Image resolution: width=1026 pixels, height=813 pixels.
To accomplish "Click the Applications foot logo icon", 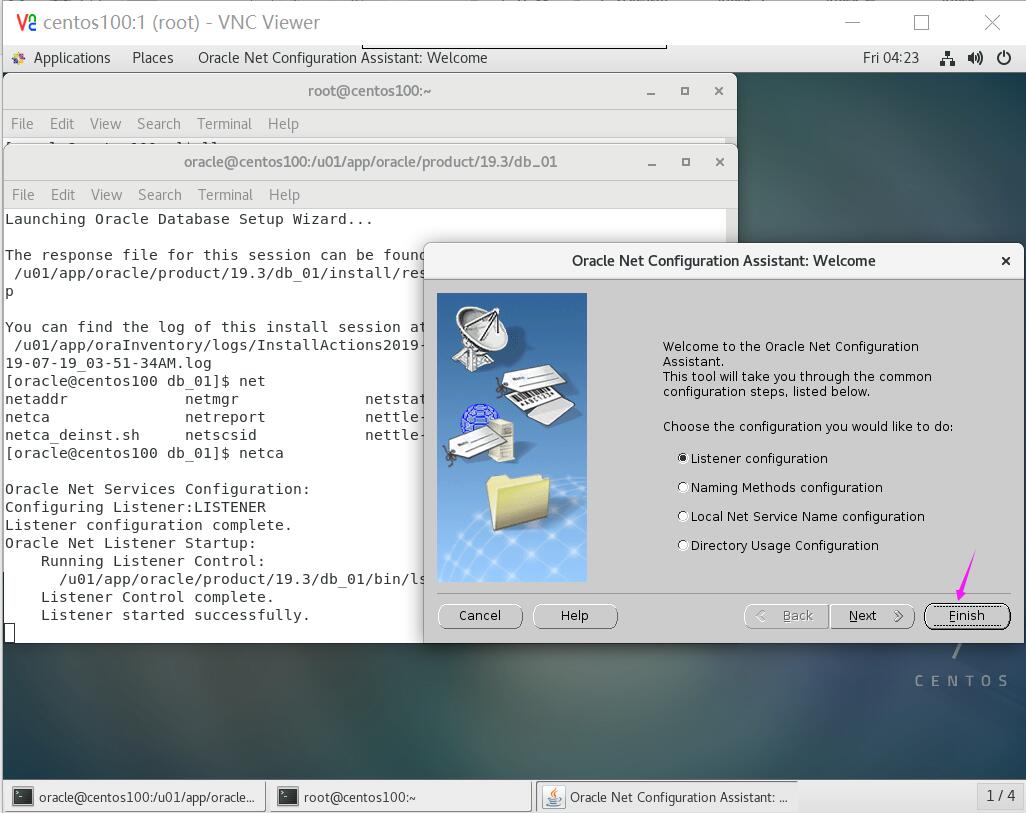I will [x=19, y=58].
